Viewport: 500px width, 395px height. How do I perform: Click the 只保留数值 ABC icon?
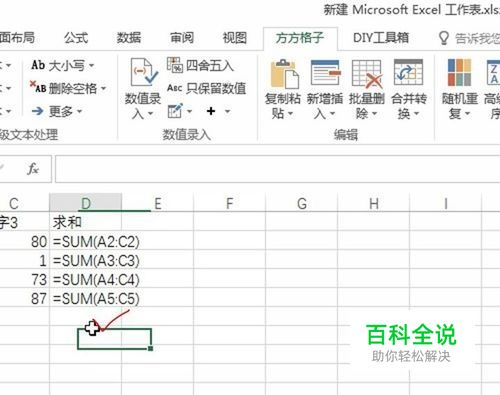(175, 88)
